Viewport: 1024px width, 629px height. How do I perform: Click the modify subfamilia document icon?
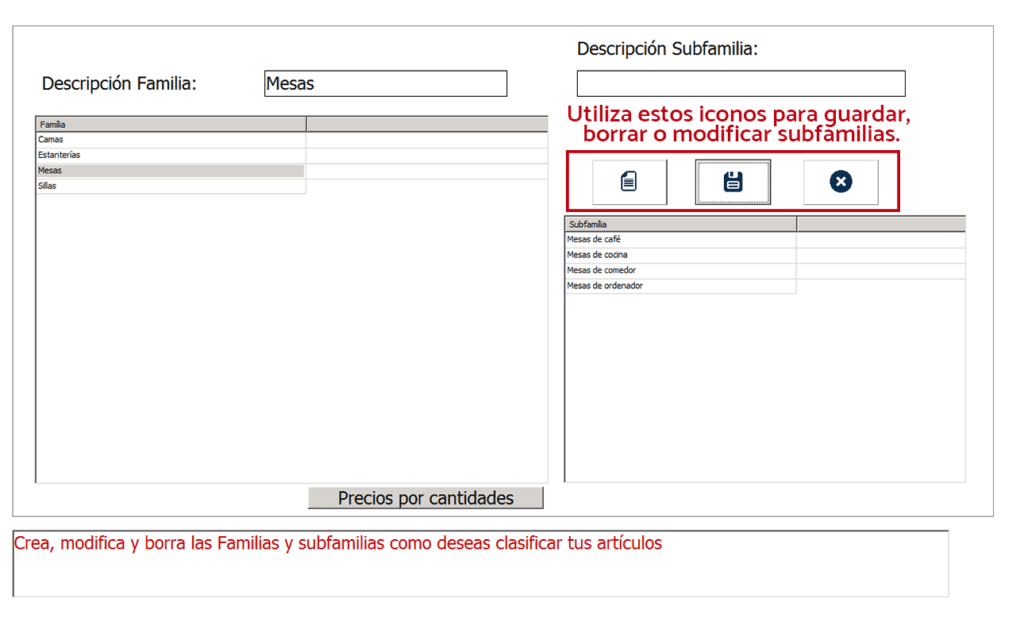[629, 182]
